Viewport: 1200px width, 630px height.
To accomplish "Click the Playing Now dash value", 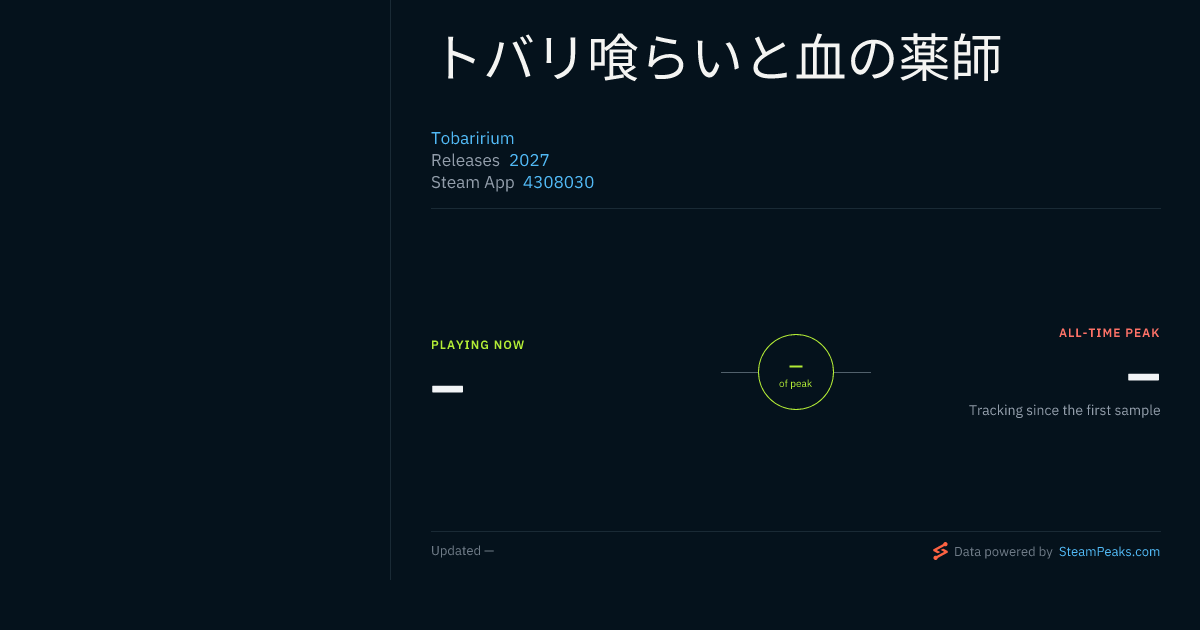I will click(447, 388).
